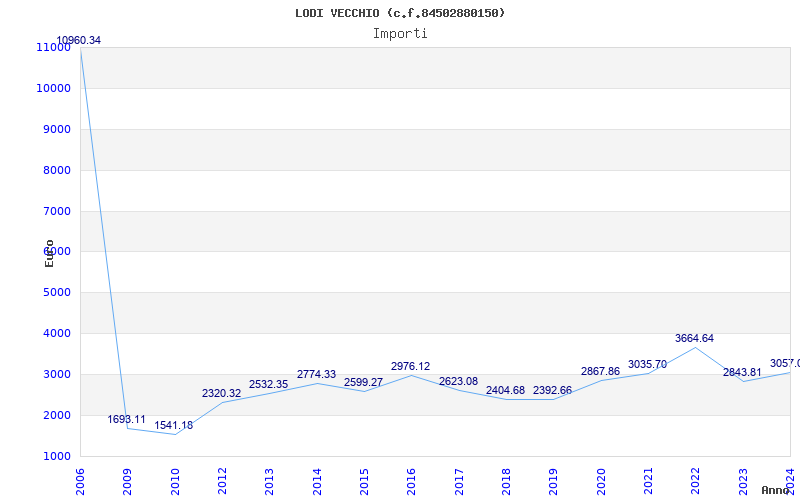Click the 2013 x-axis year
Image resolution: width=800 pixels, height=500 pixels.
click(269, 482)
